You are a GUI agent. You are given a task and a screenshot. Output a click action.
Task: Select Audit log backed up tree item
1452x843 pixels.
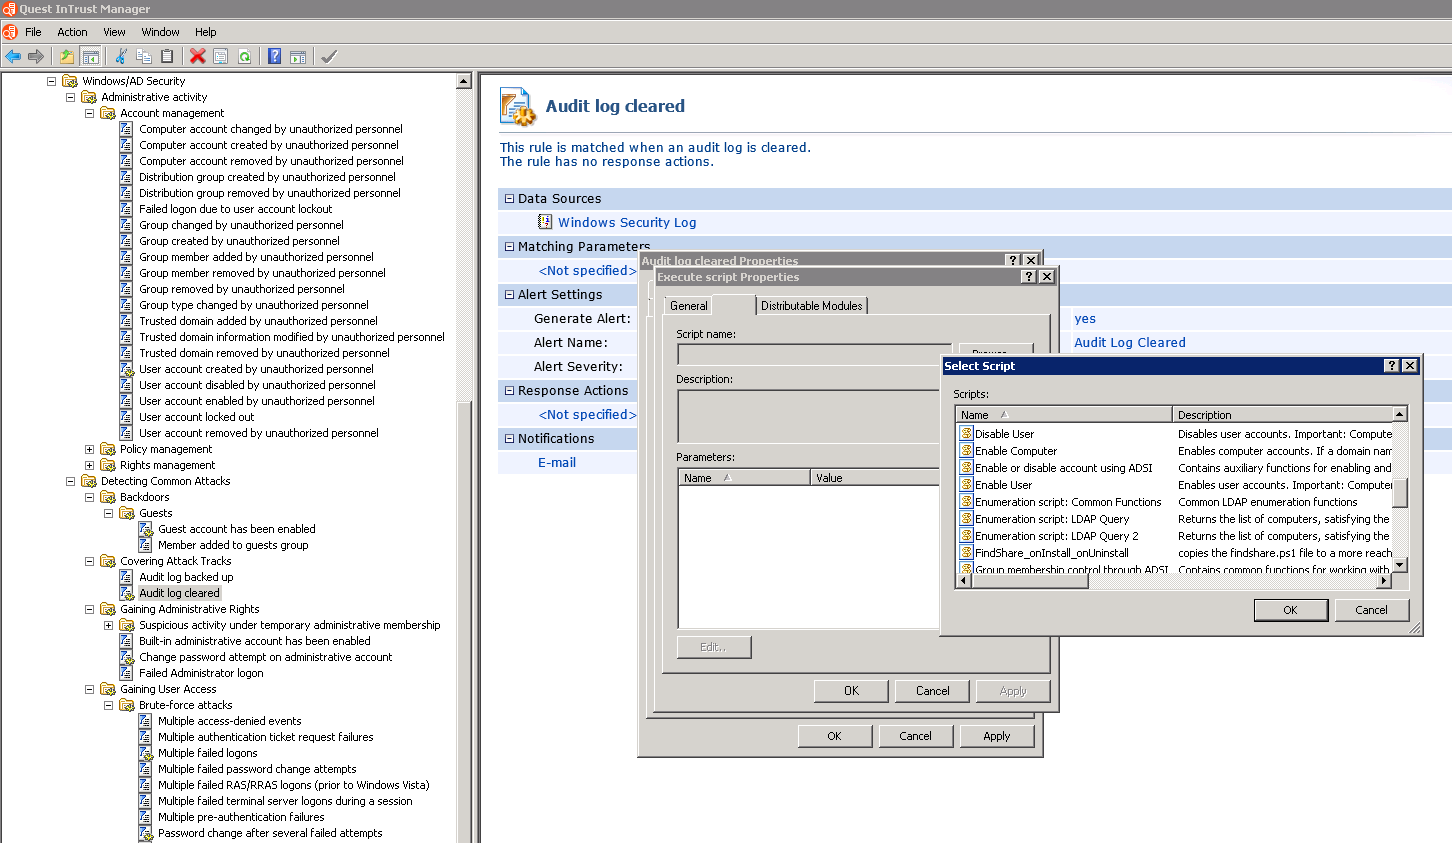coord(186,578)
